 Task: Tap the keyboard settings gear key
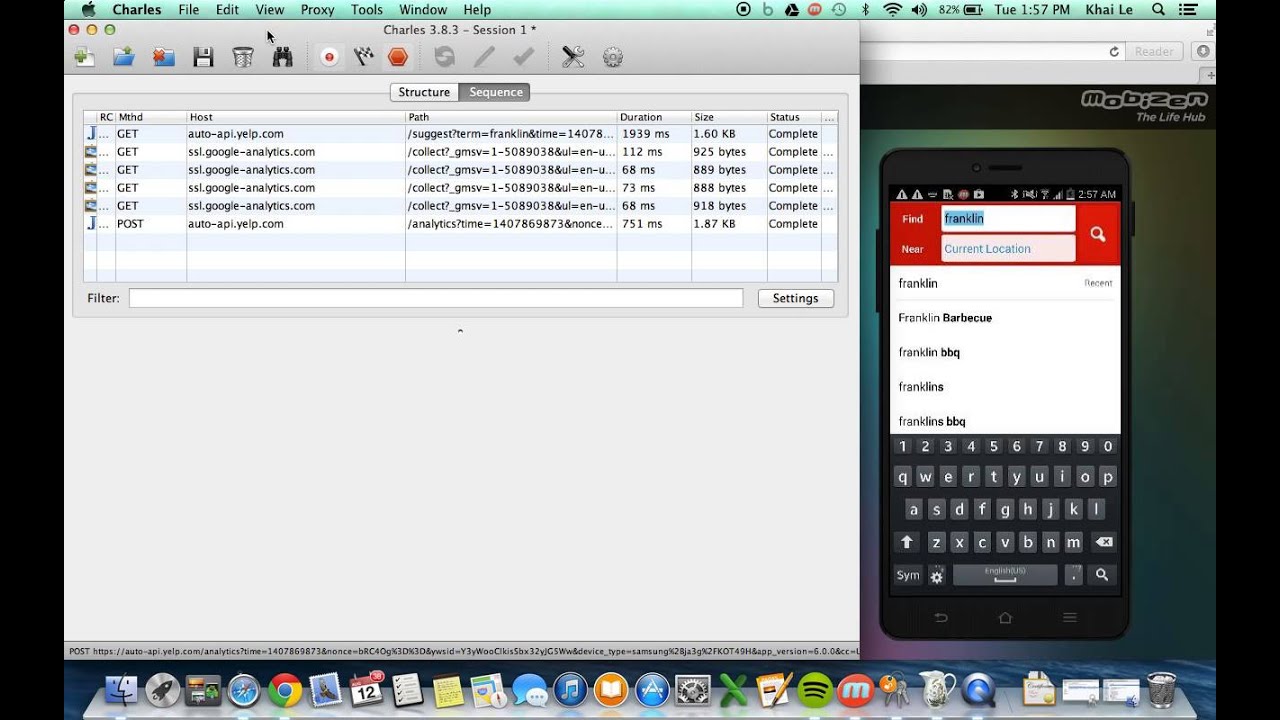coord(937,575)
